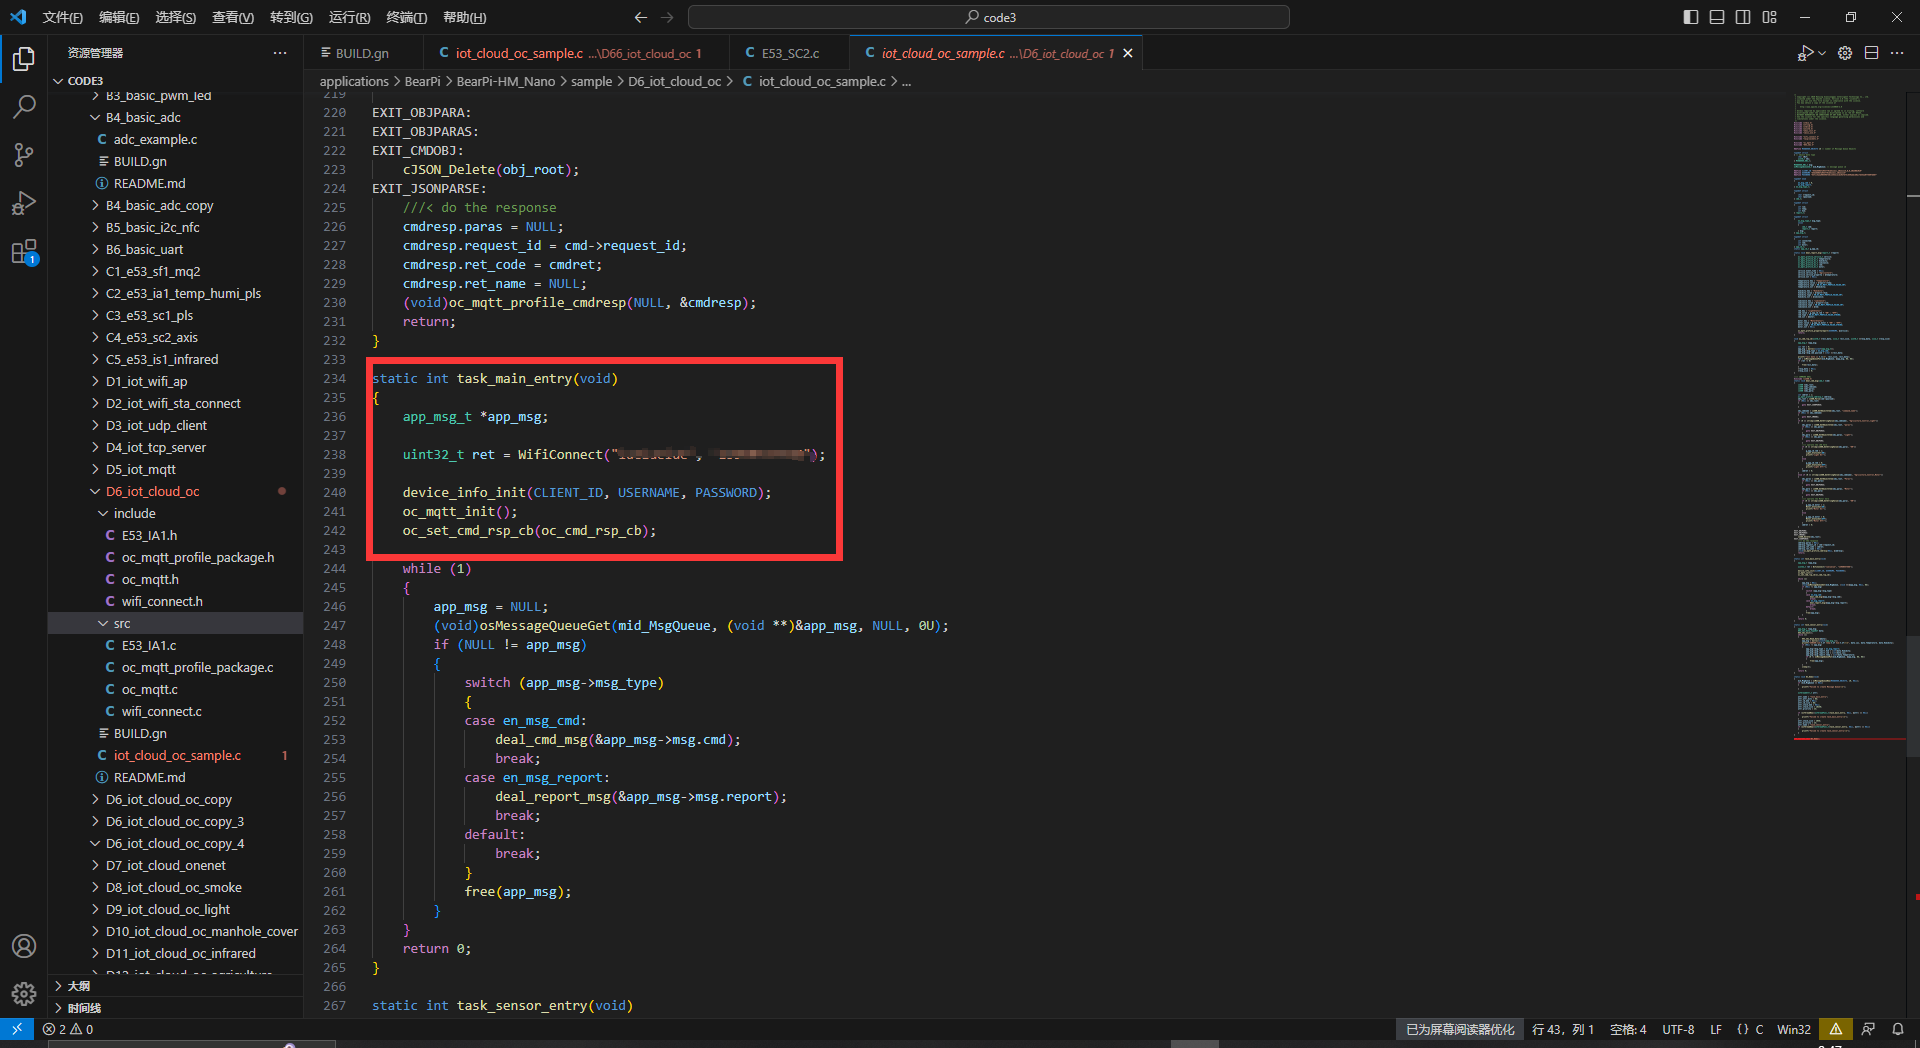
Task: Click the split editor right icon
Action: pyautogui.click(x=1871, y=53)
